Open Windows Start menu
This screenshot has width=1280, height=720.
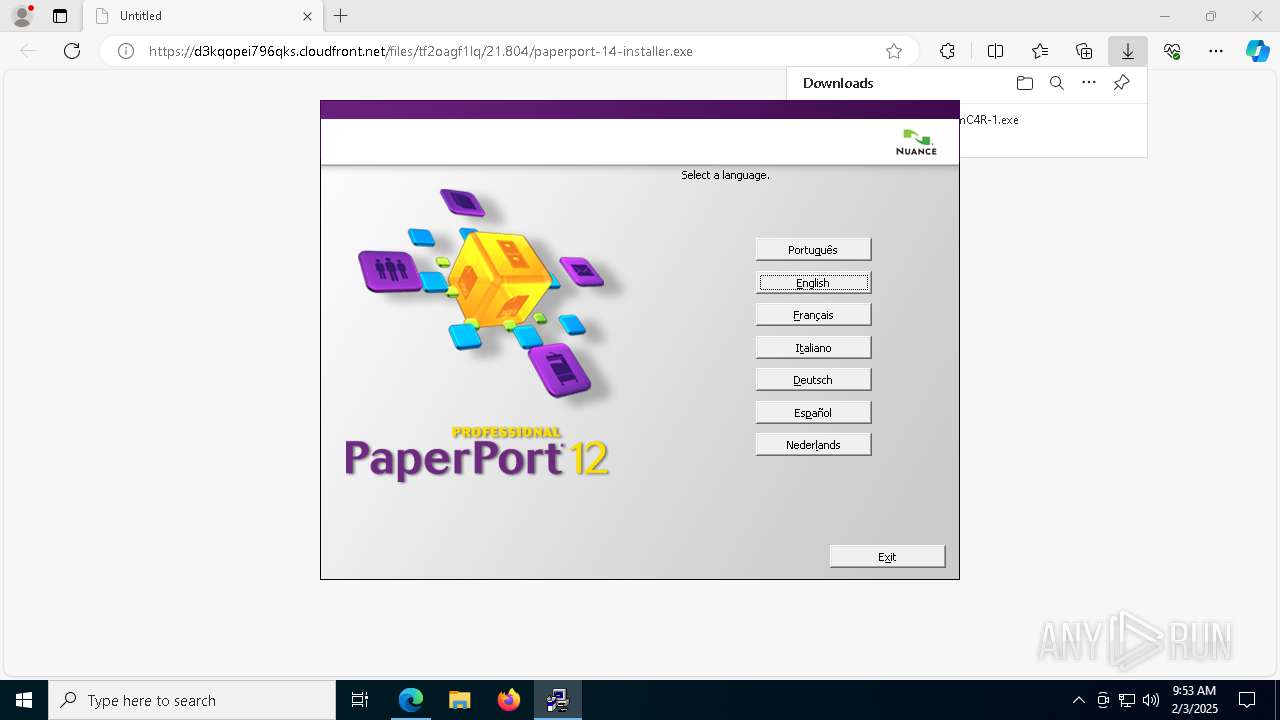(24, 700)
